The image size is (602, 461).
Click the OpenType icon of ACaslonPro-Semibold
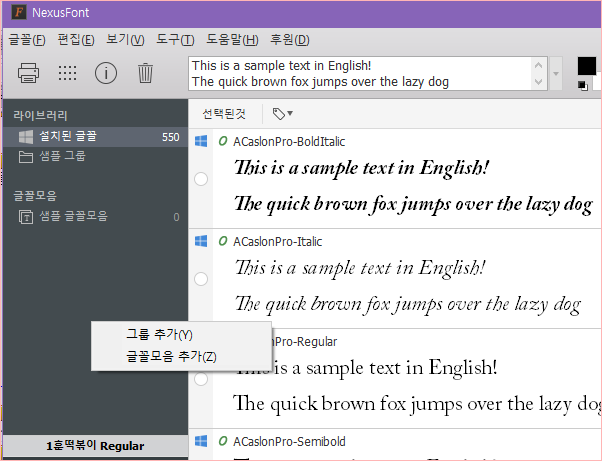(x=223, y=441)
